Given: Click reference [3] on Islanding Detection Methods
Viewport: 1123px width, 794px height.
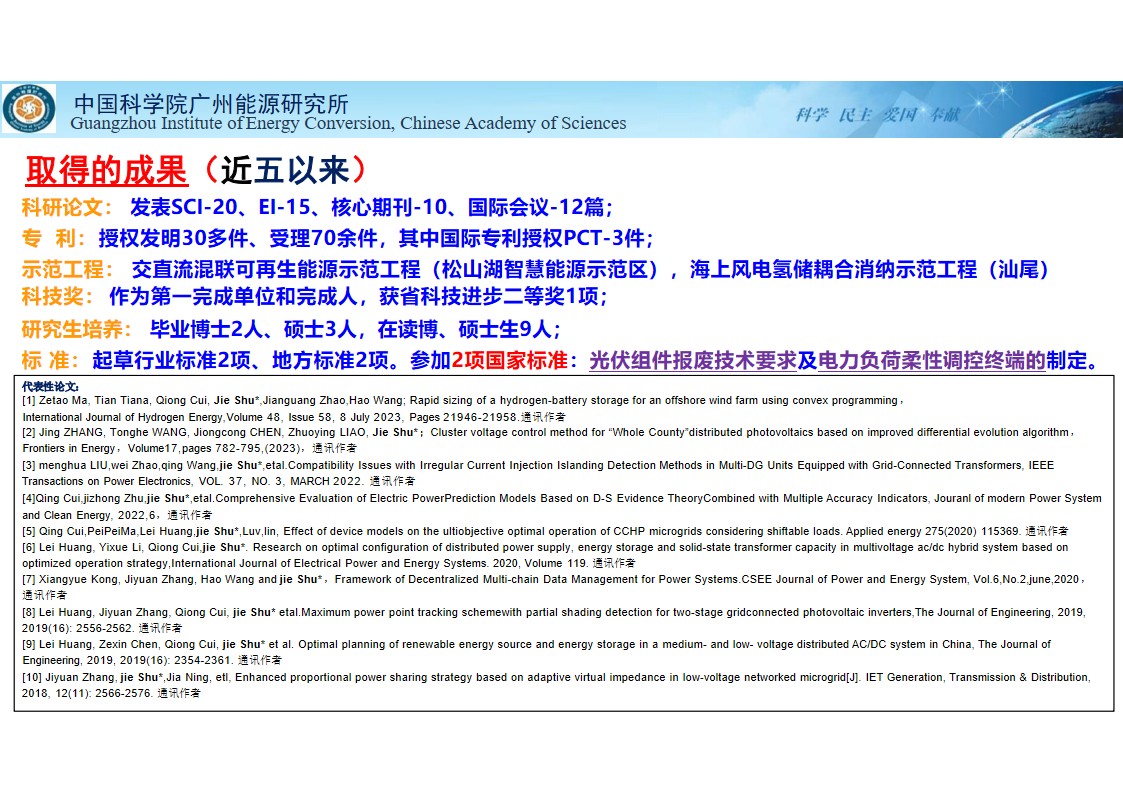Looking at the screenshot, I should (x=540, y=465).
